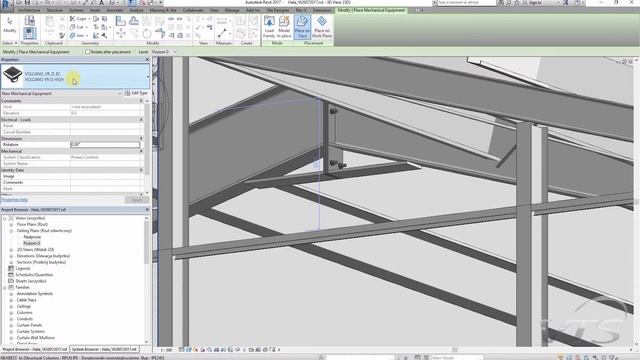
Task: Open the type selector dropdown arrow
Action: [148, 76]
